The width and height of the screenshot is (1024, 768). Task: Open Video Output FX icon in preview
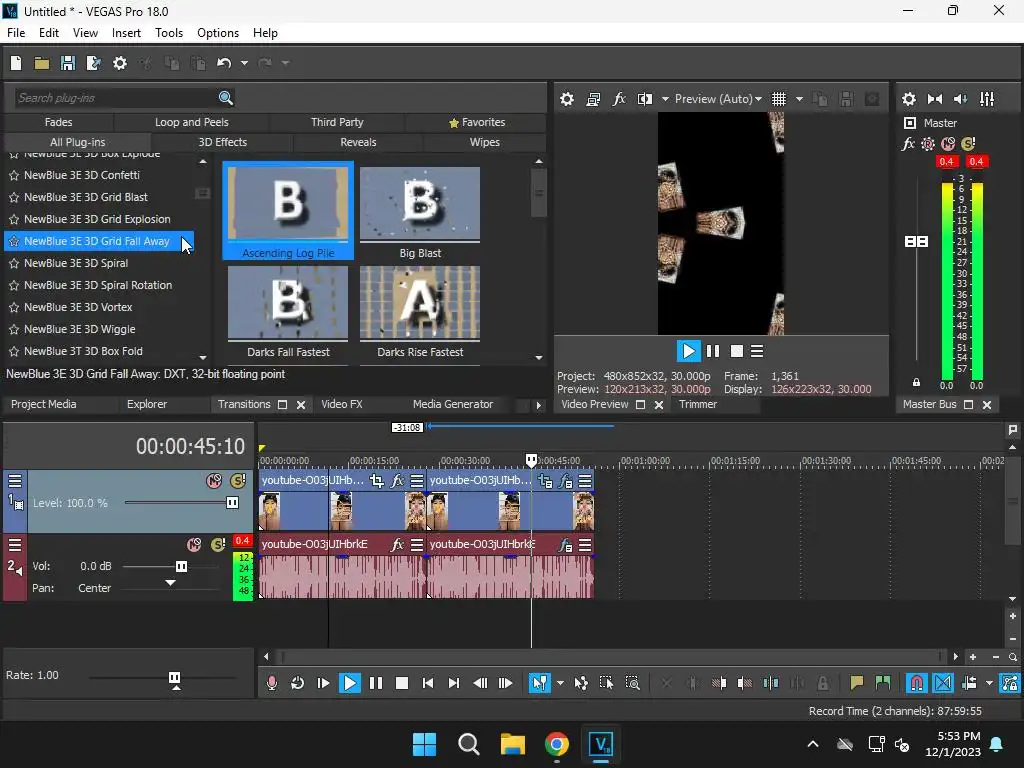coord(618,99)
